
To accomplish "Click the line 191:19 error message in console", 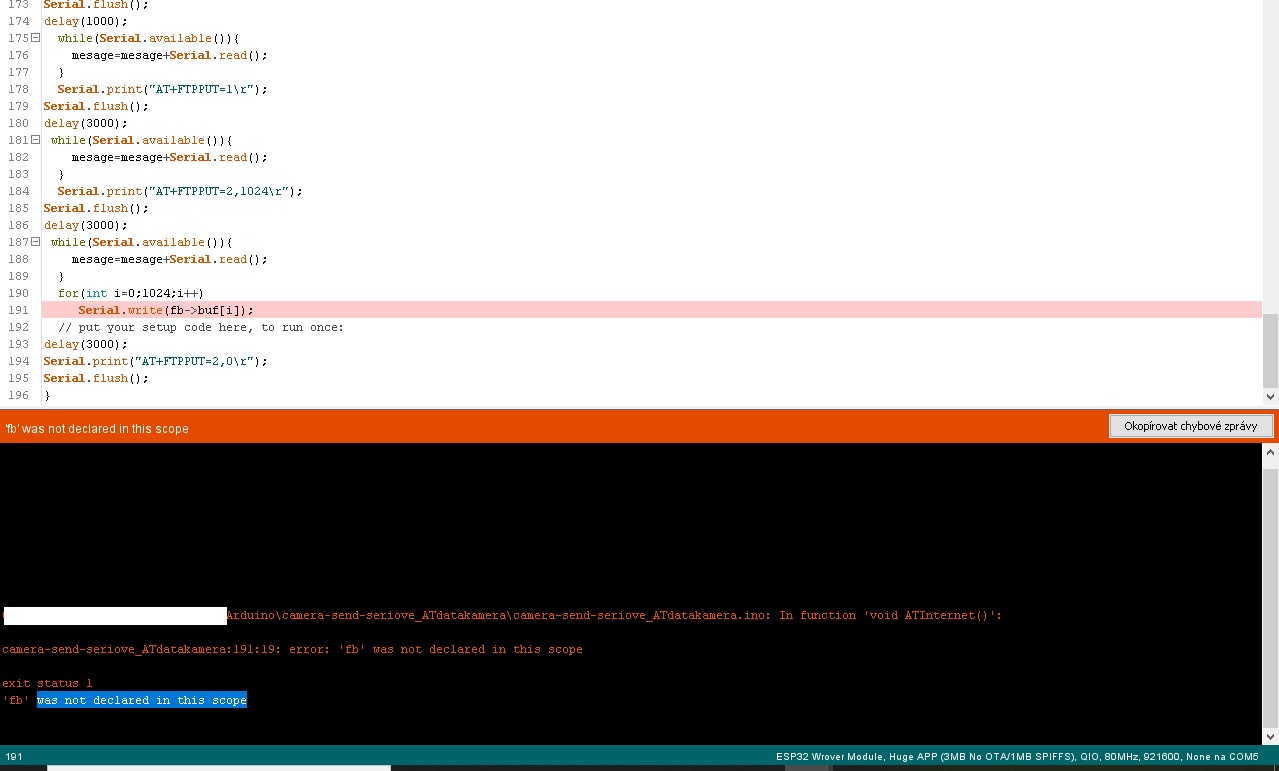I will pyautogui.click(x=292, y=649).
